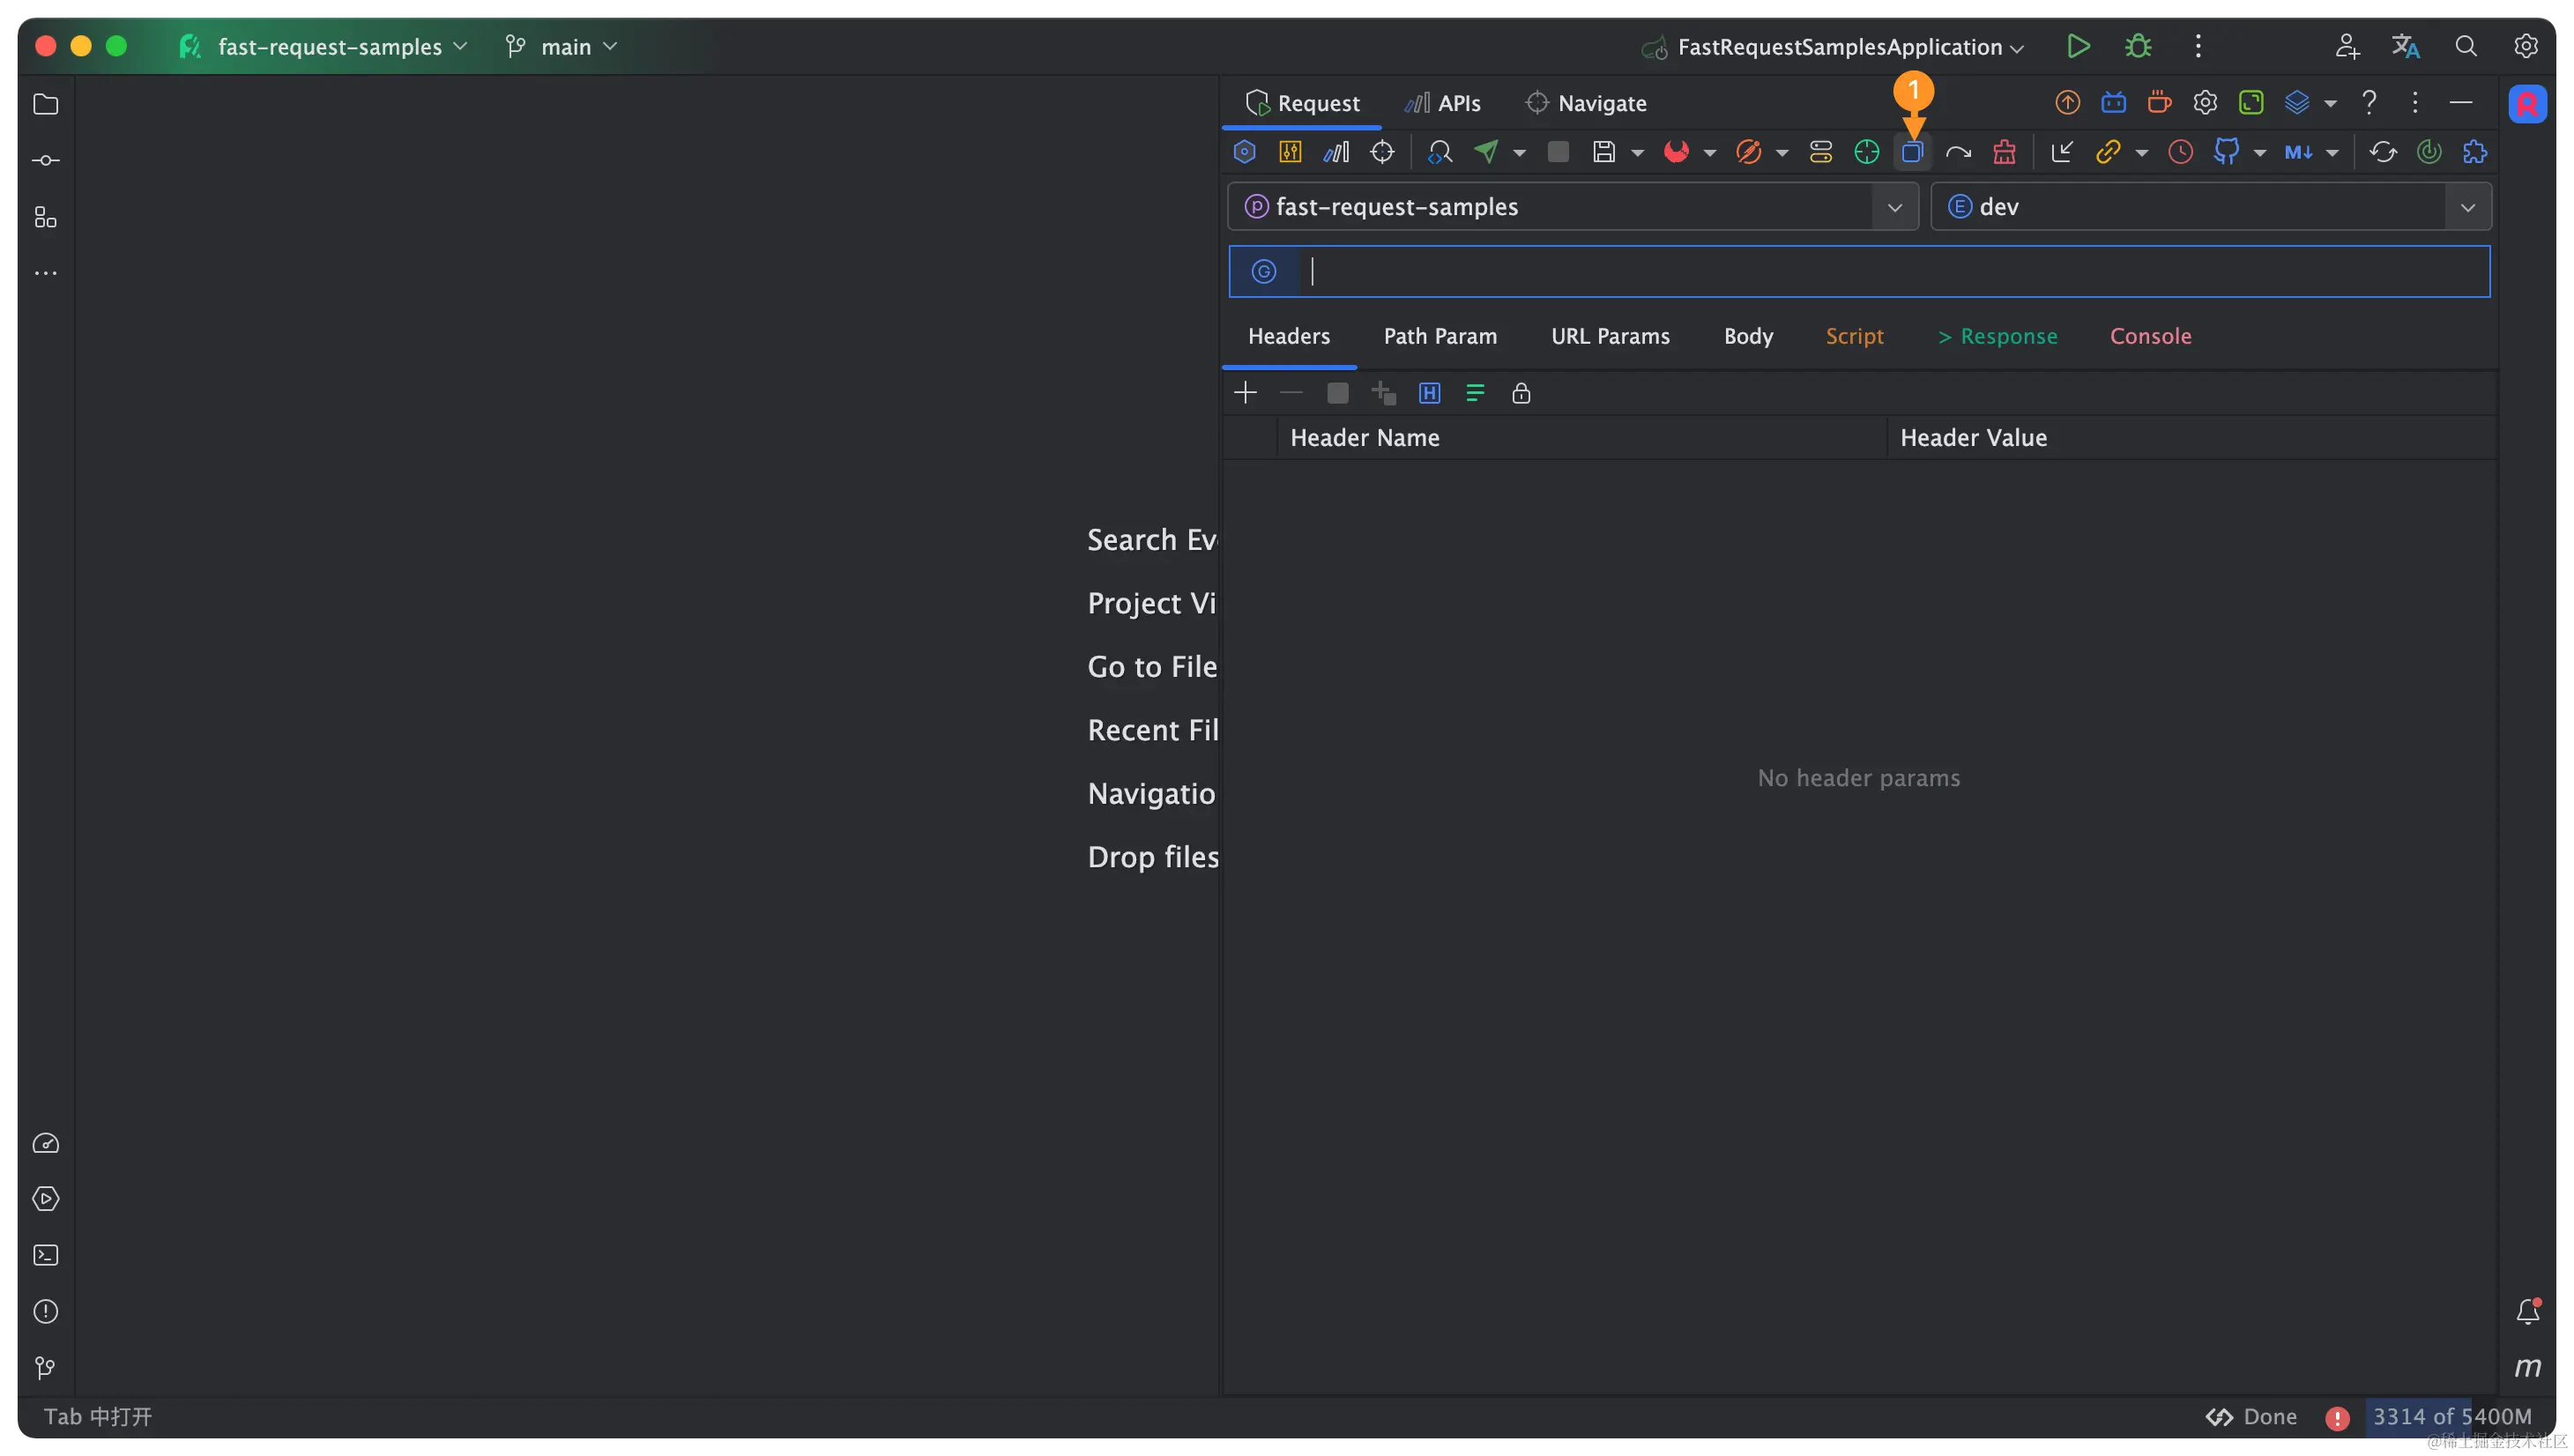Add a header with plus button
The image size is (2574, 1456).
1245,393
